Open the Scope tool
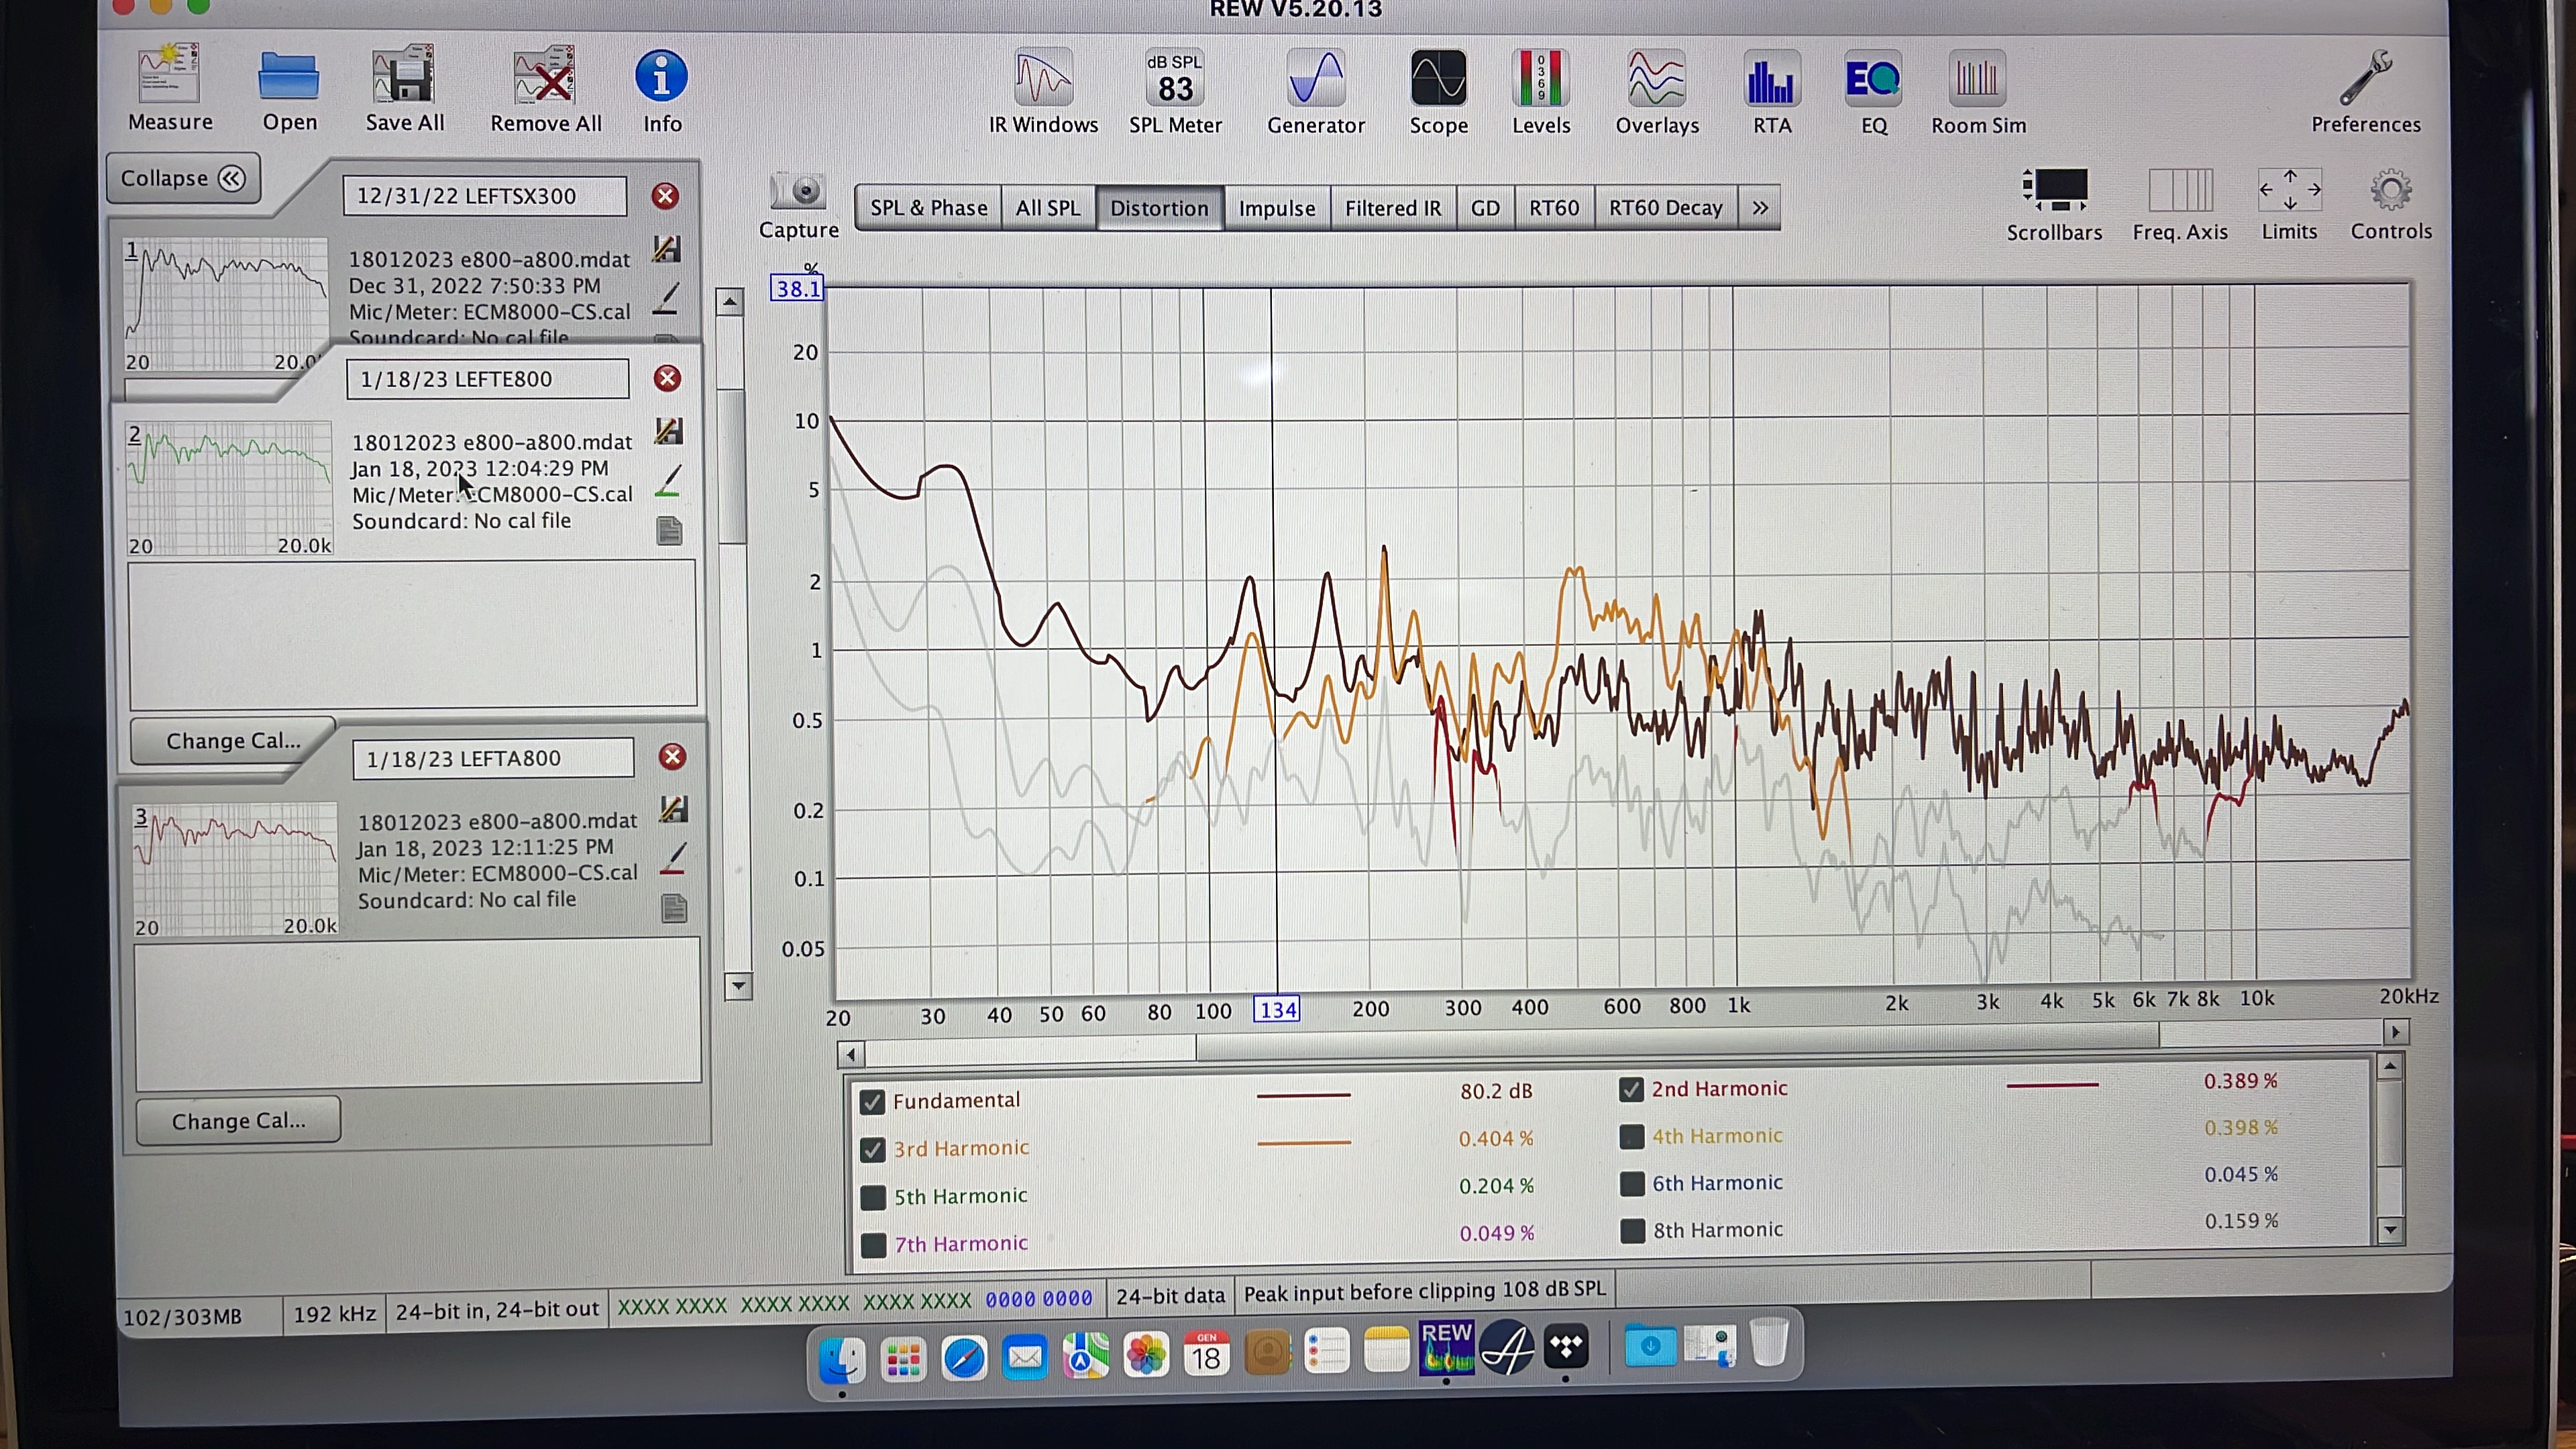Viewport: 2576px width, 1449px height. [x=1438, y=78]
